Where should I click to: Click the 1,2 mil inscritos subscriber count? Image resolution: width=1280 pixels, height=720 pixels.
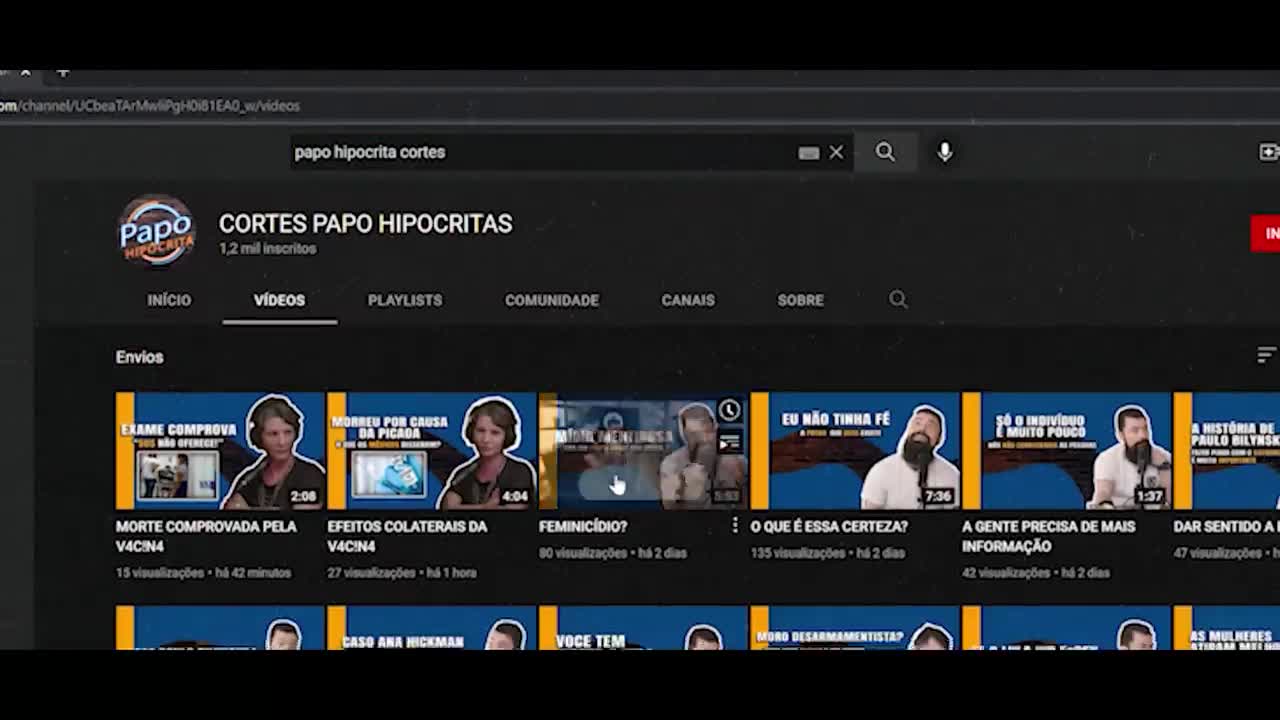[x=267, y=249]
